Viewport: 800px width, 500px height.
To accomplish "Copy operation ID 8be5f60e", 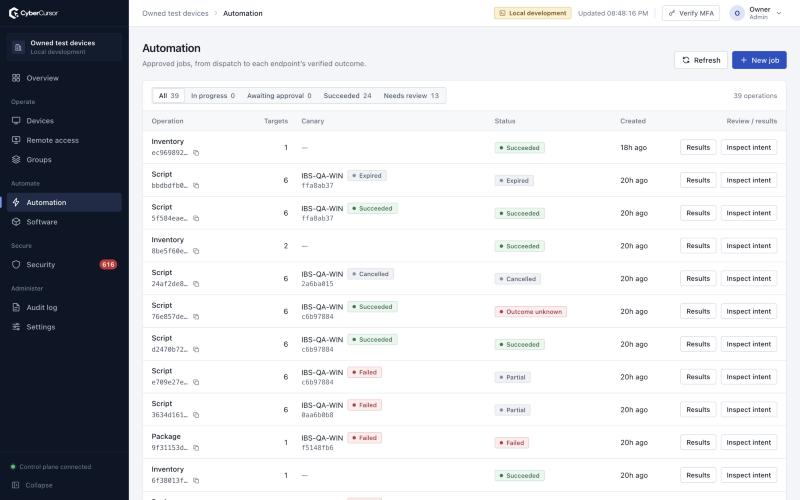I will pos(196,251).
